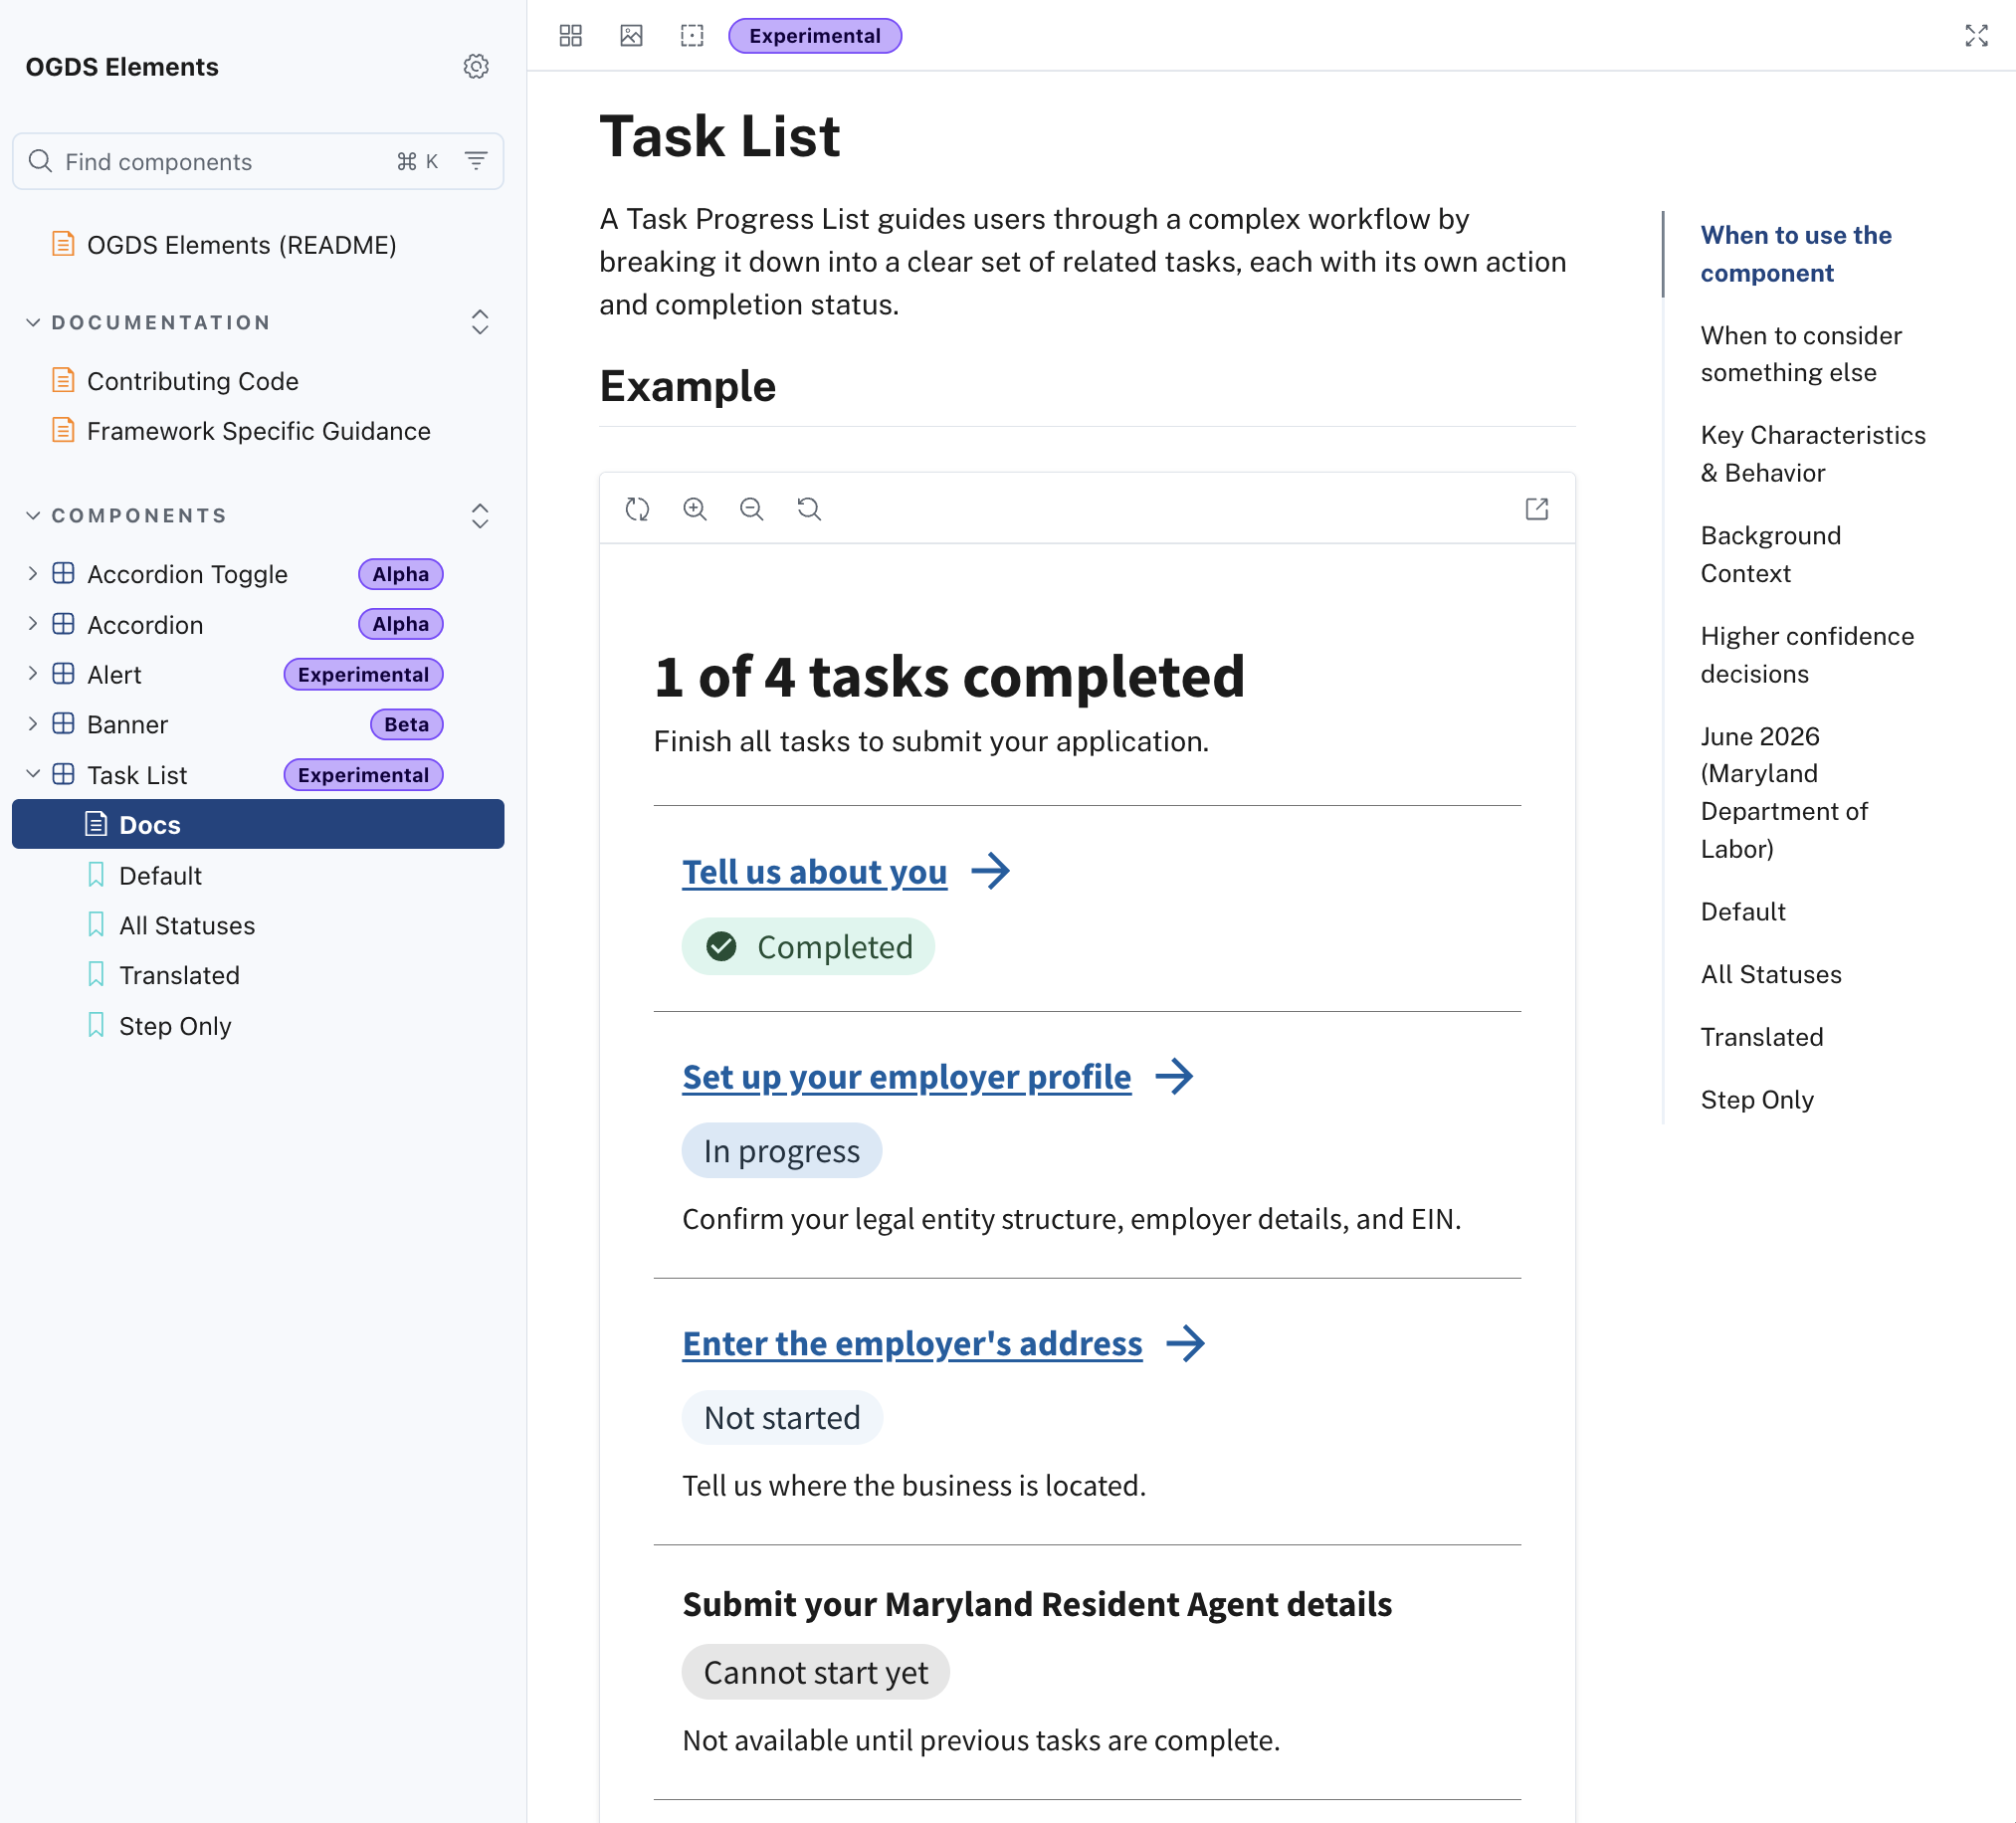Open the Contributing Code page
Viewport: 2016px width, 1823px height.
(192, 381)
